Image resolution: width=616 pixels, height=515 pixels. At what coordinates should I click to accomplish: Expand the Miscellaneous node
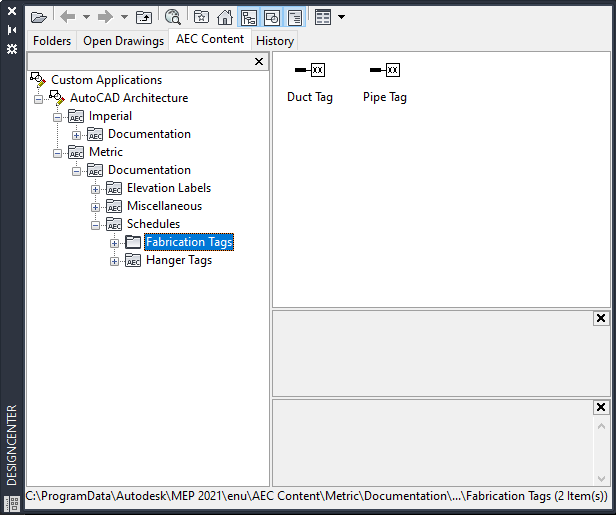coord(95,207)
